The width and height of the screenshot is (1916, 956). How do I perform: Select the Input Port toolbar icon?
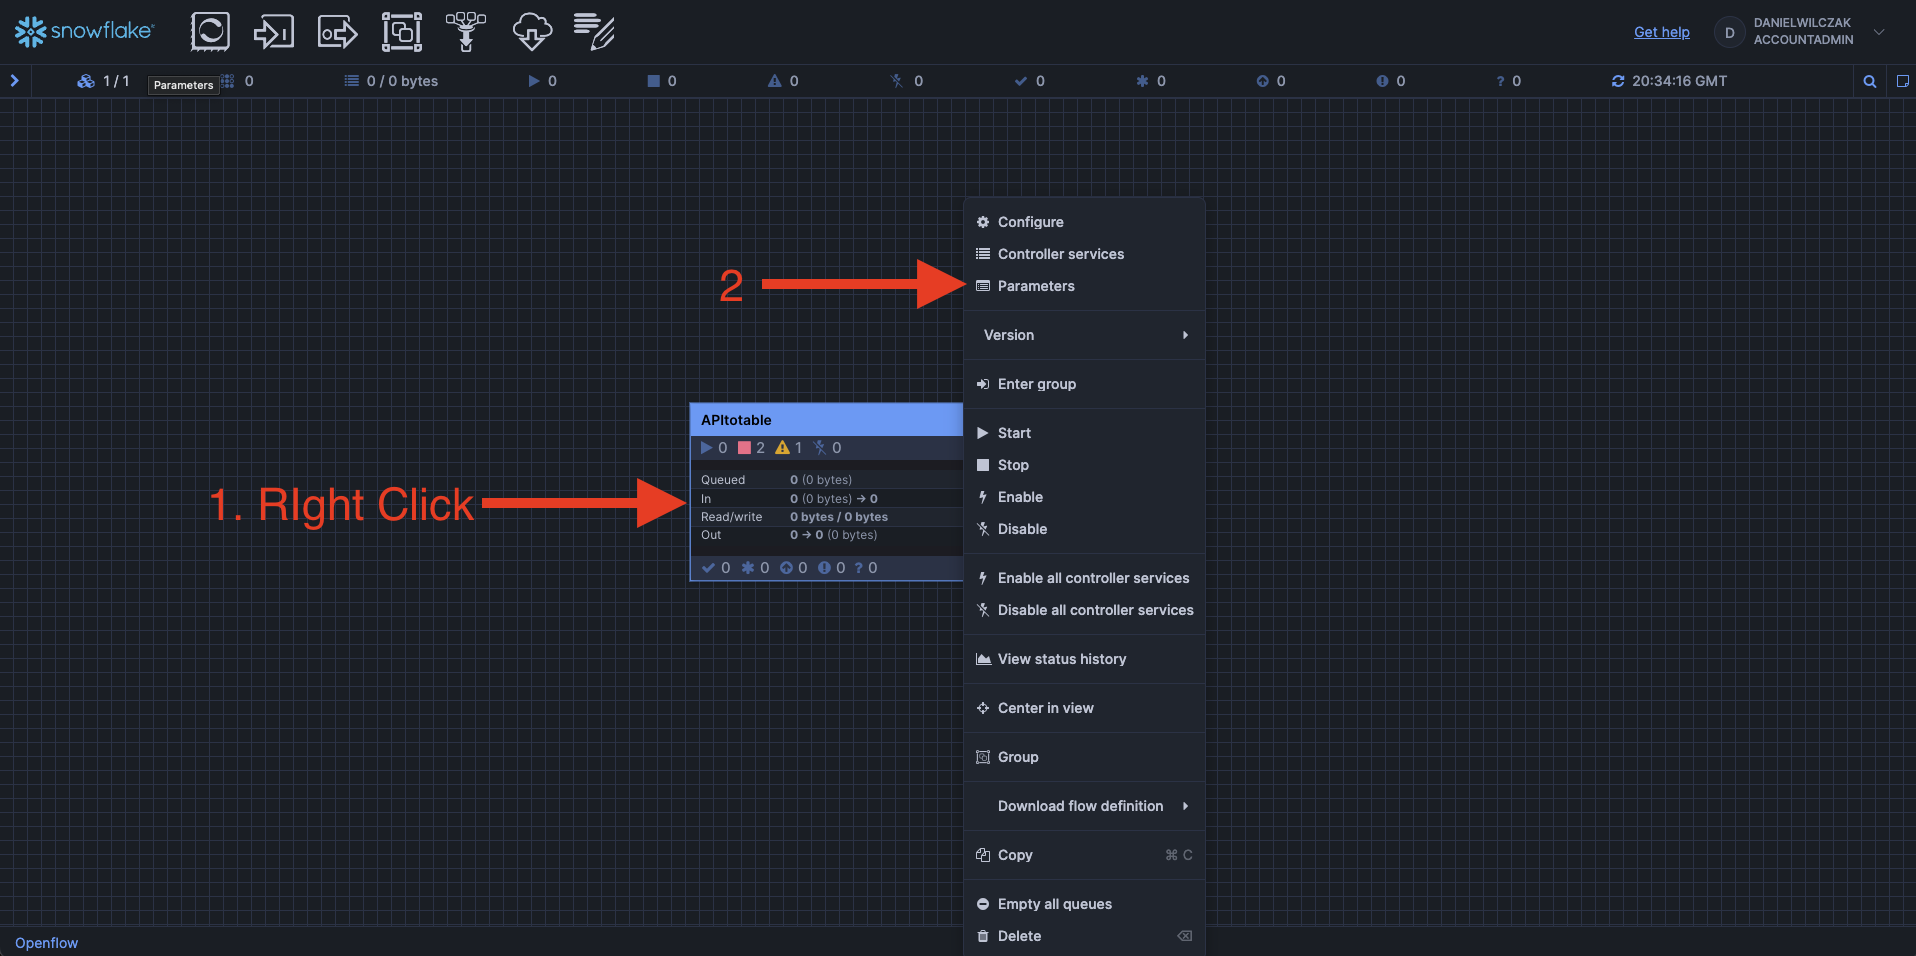tap(273, 32)
